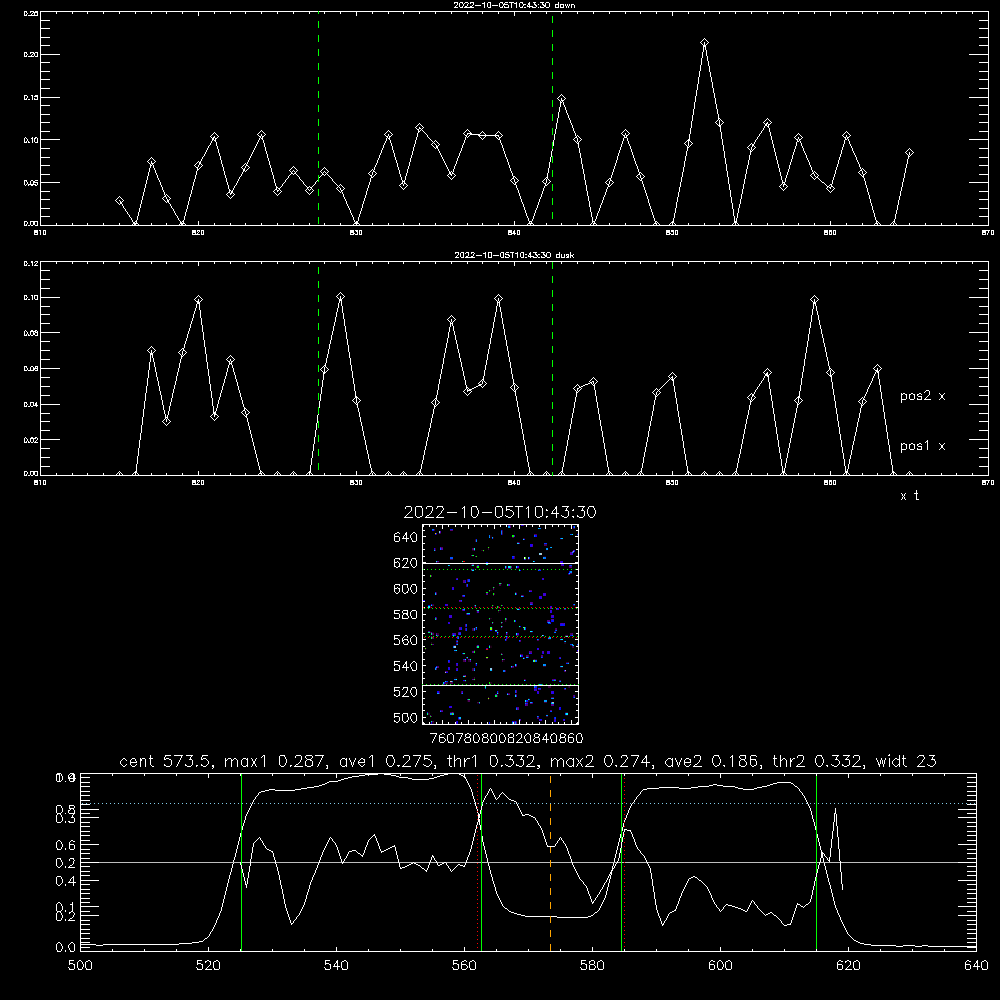The image size is (1000, 1000).
Task: Click y-axis label 500 beside detector image
Action: pos(406,717)
